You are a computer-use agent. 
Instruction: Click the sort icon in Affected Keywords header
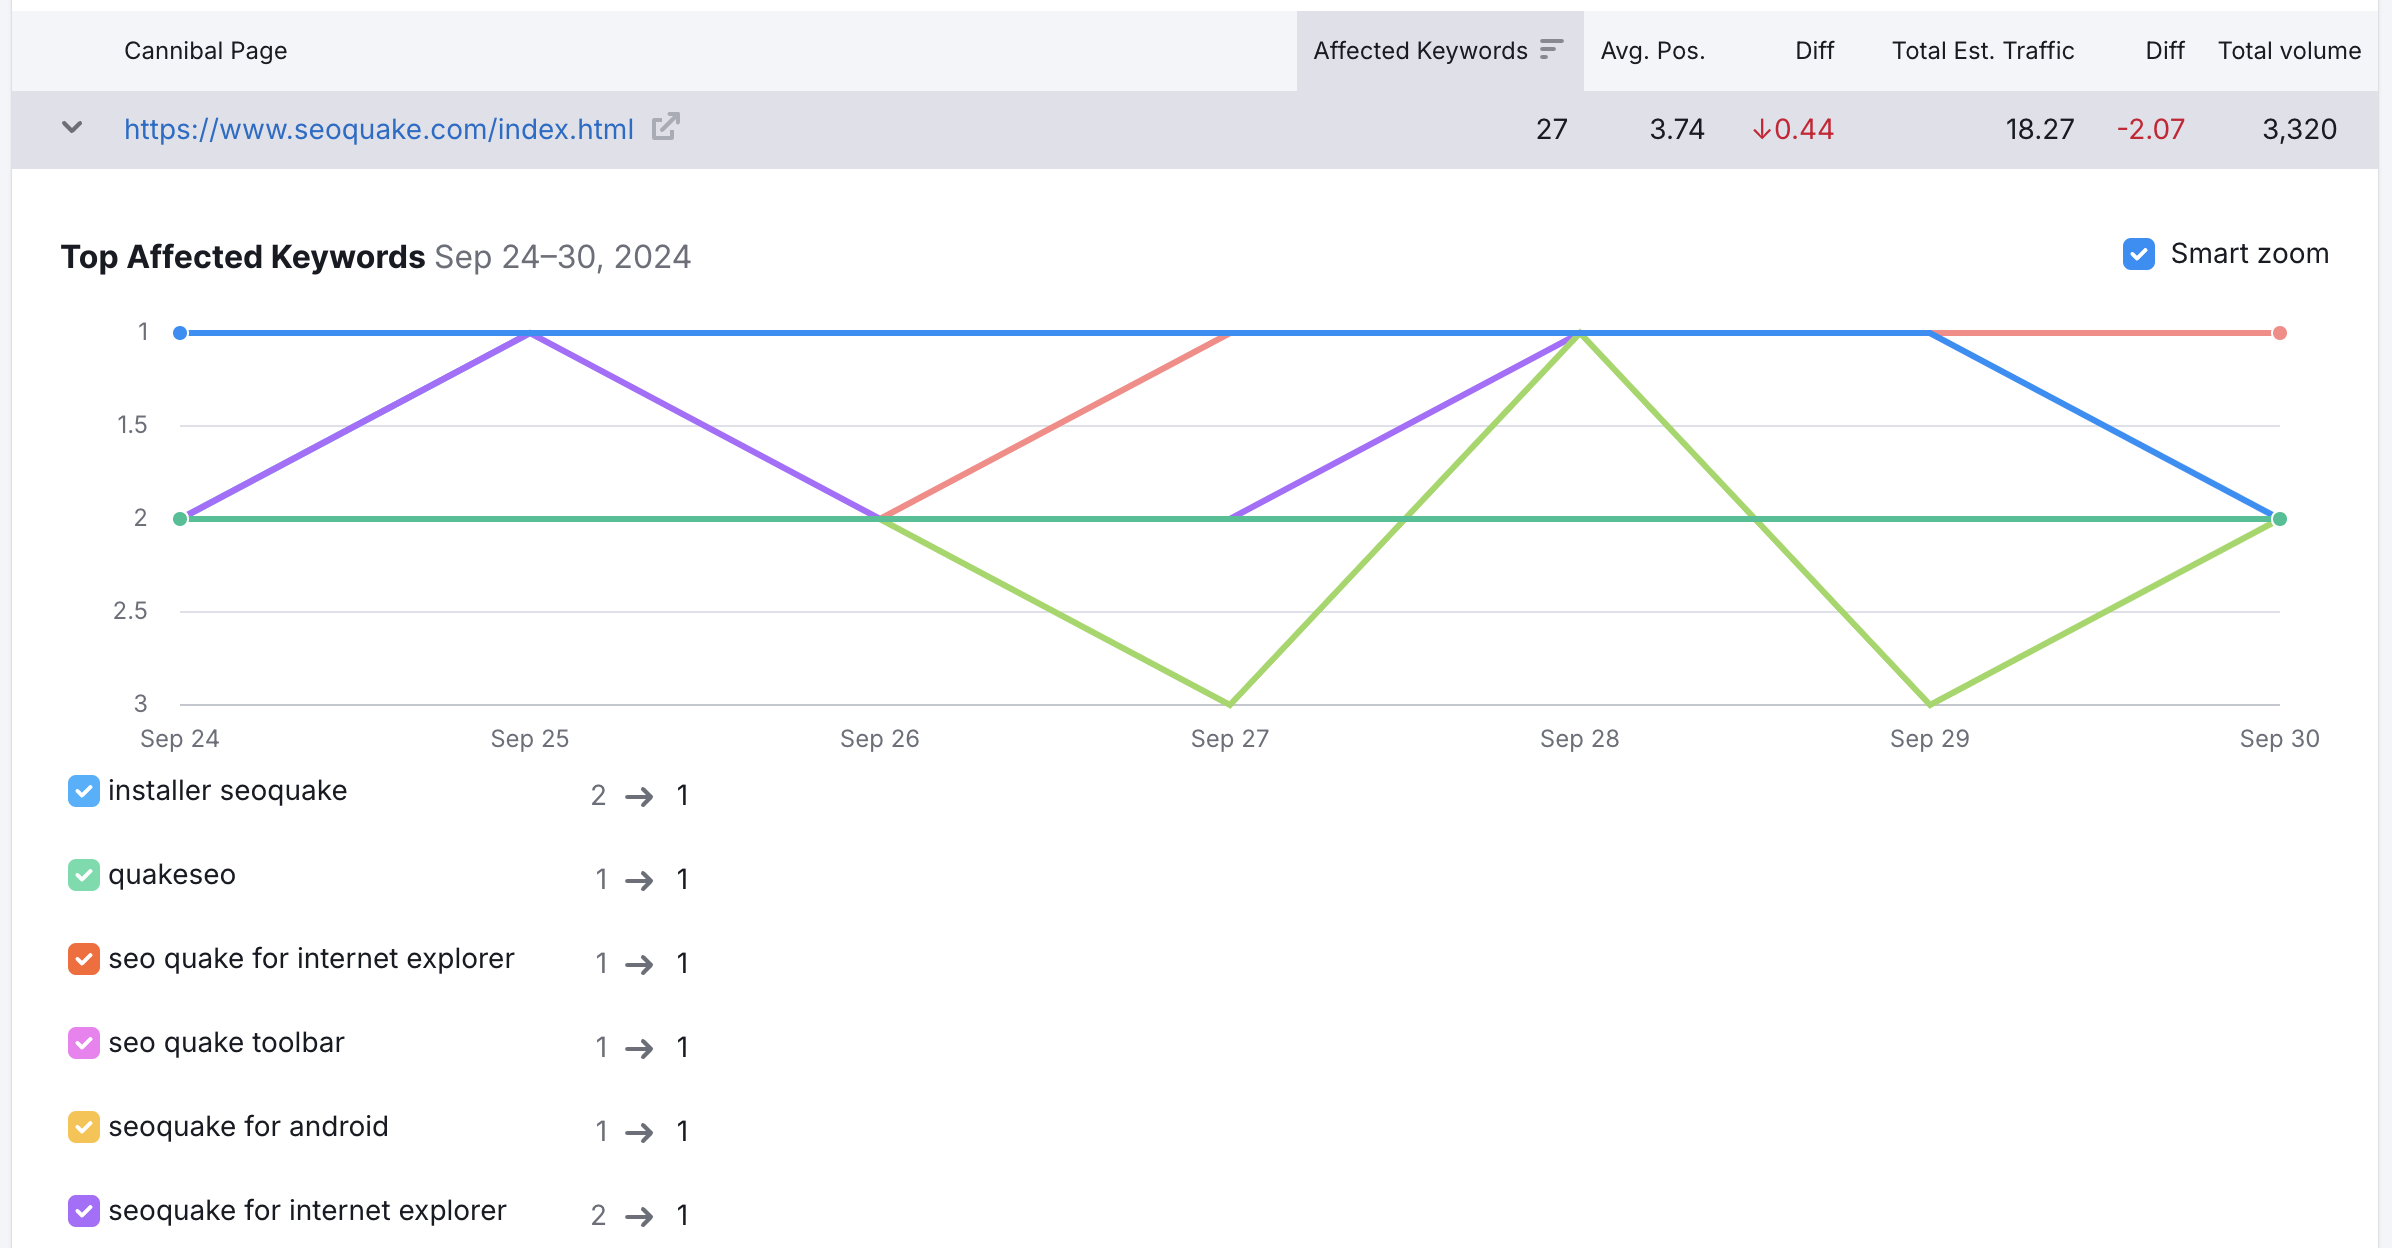[1551, 49]
